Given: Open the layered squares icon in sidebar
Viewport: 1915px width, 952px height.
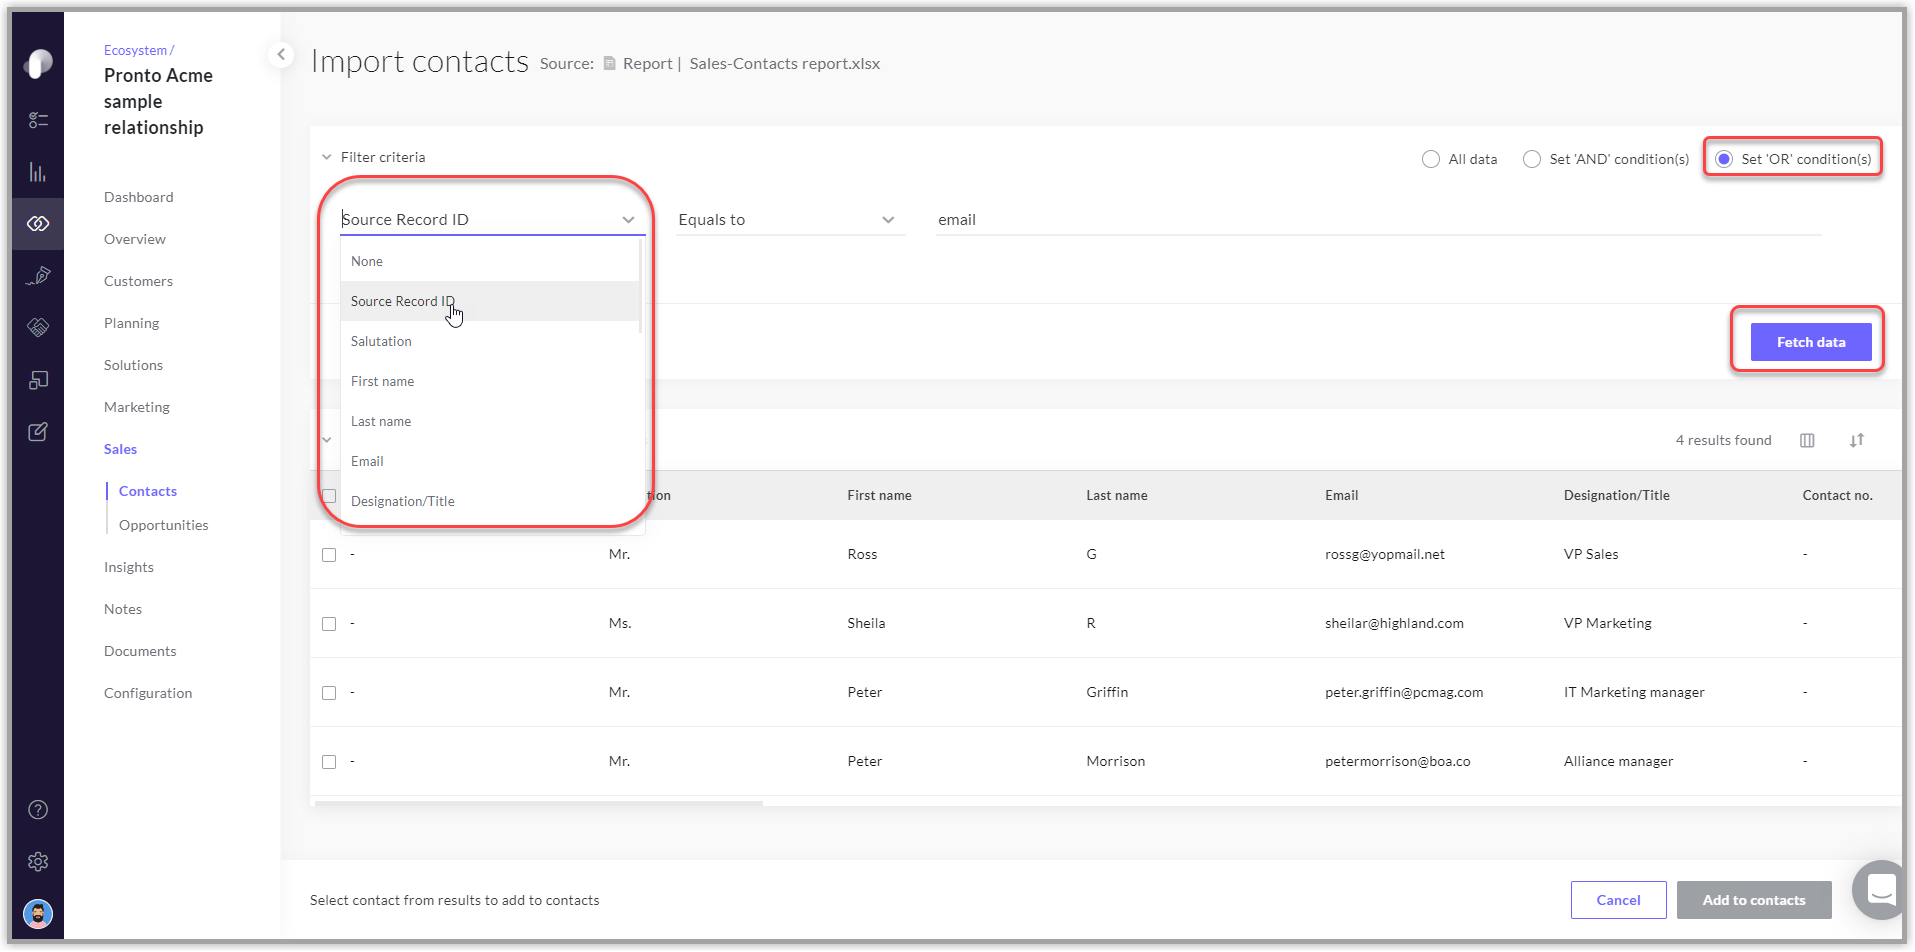Looking at the screenshot, I should click(38, 380).
